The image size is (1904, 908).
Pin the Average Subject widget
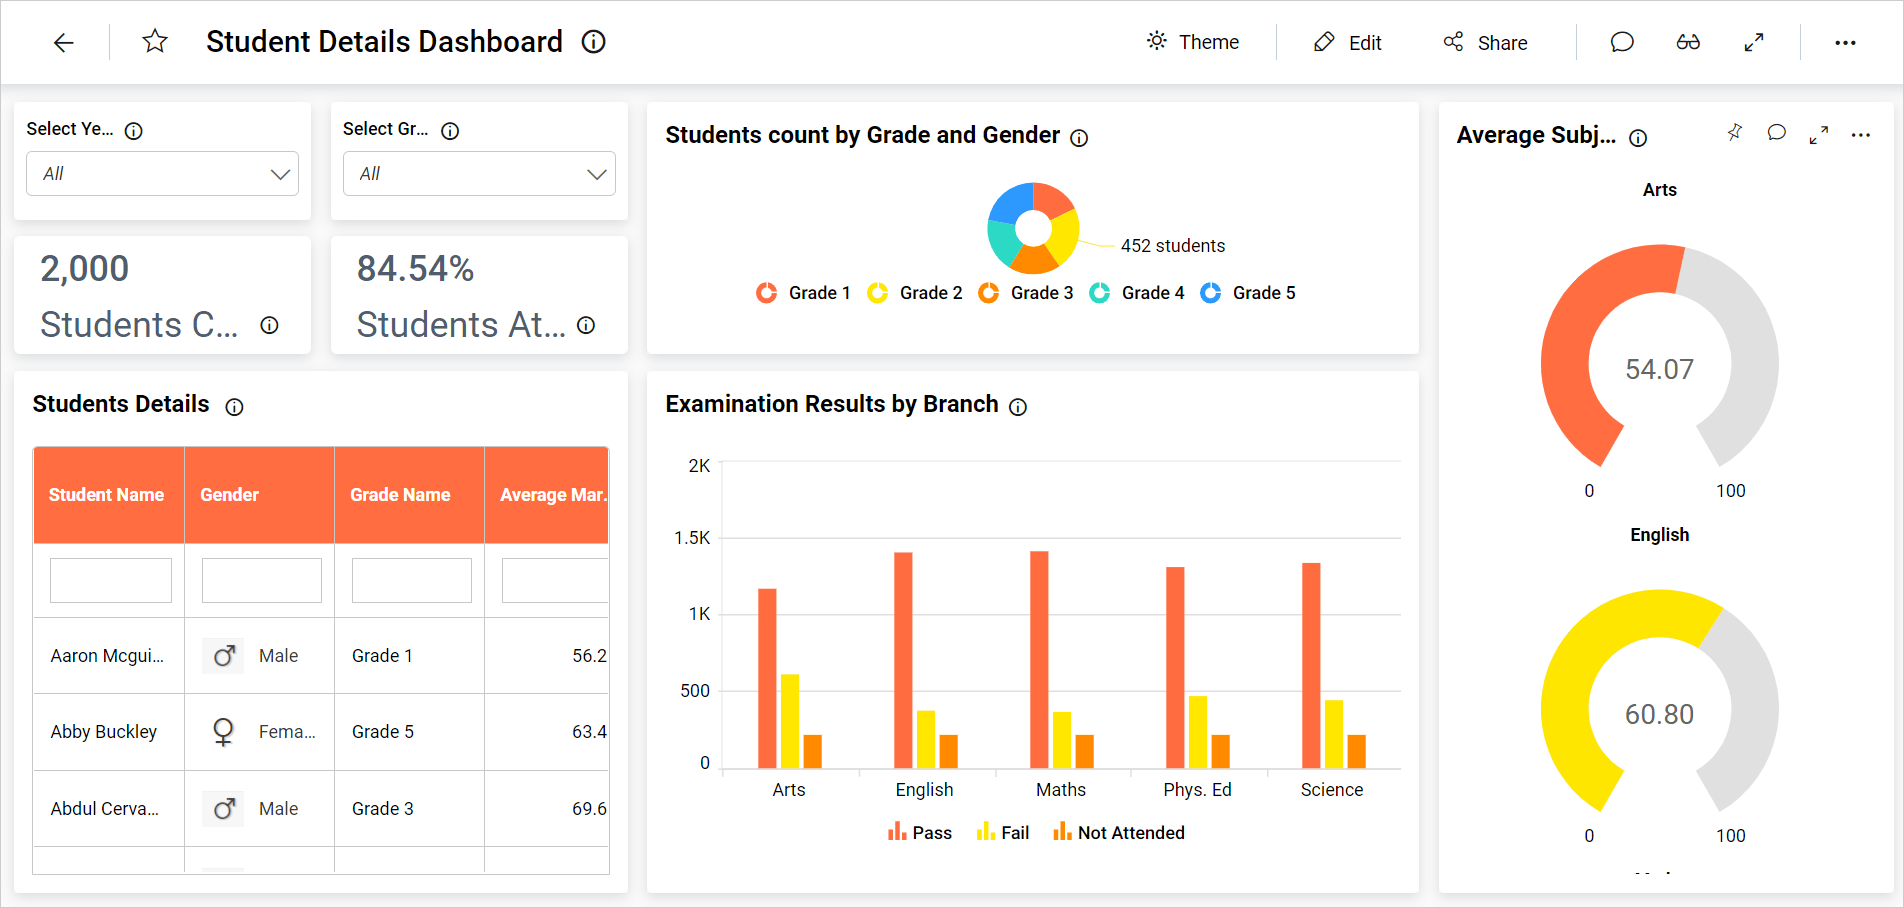point(1735,133)
